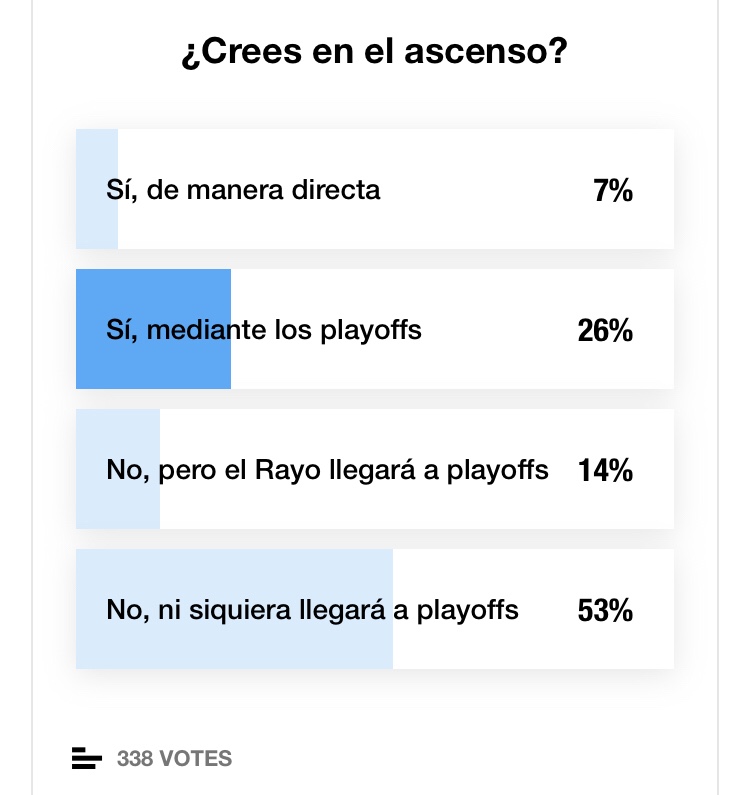Screen dimensions: 750x795
Task: Click the 7% result figure
Action: (612, 190)
